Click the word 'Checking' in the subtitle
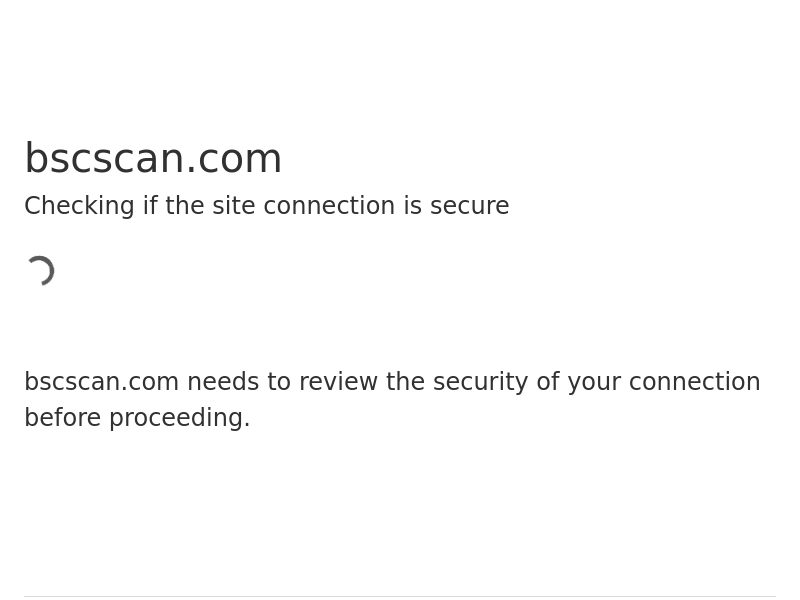This screenshot has width=800, height=600. click(x=80, y=206)
